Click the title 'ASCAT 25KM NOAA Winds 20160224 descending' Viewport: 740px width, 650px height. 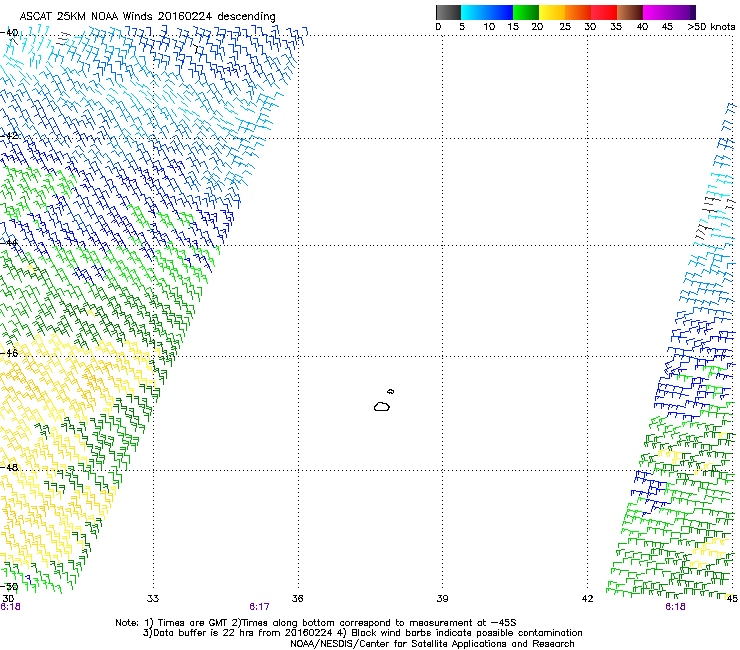tap(147, 17)
